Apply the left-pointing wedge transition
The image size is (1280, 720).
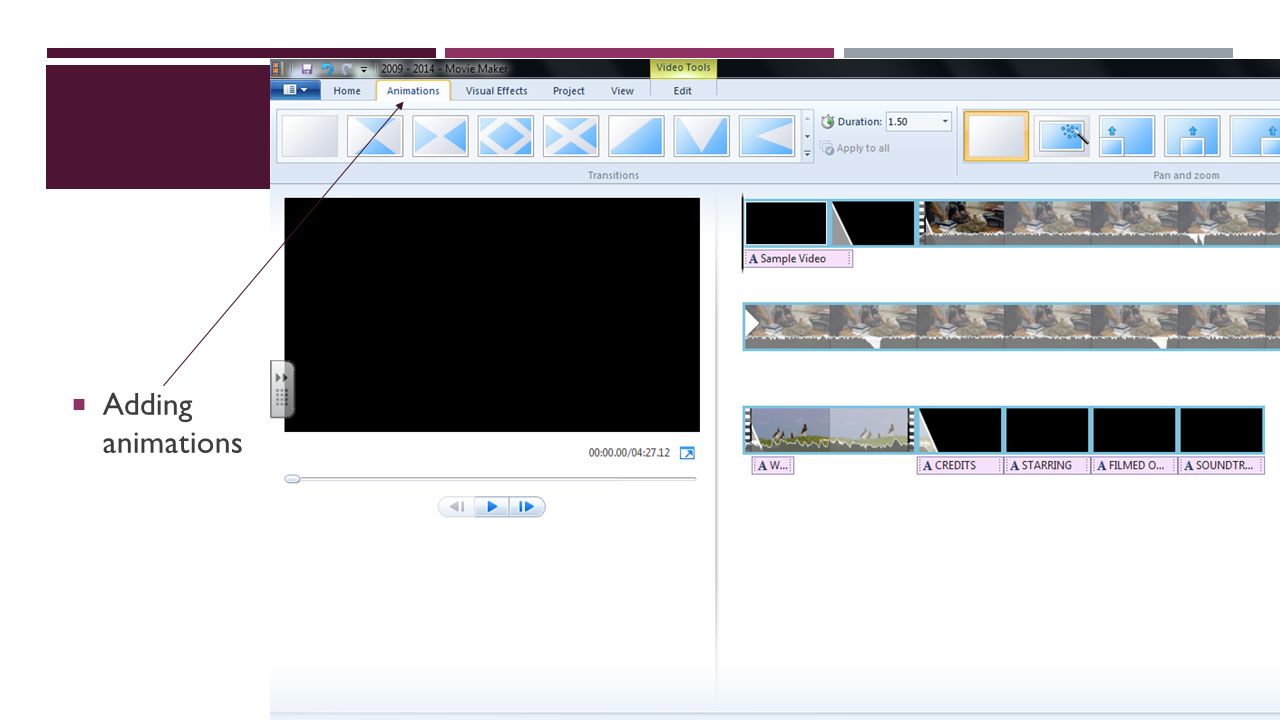767,136
